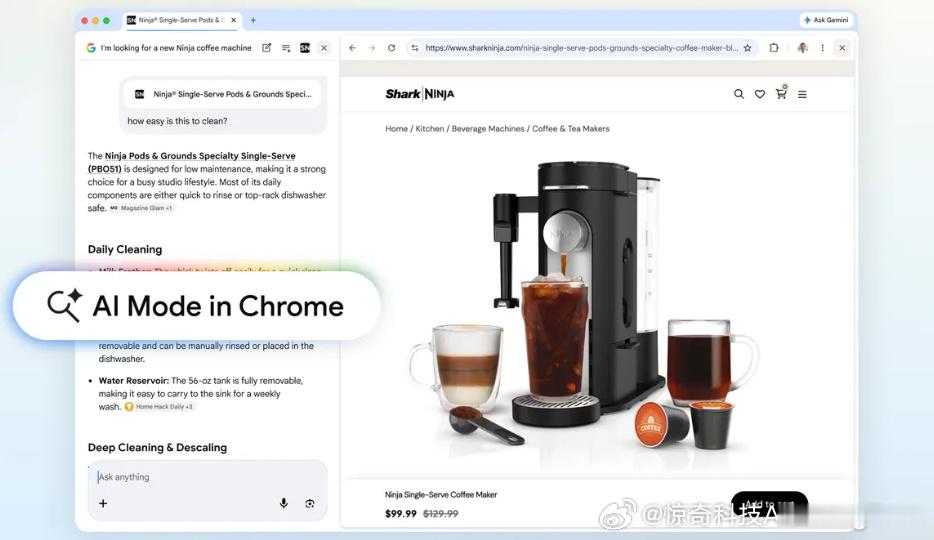Click the sharkninja.com URL address bar
Screen dimensions: 934x540
581,48
